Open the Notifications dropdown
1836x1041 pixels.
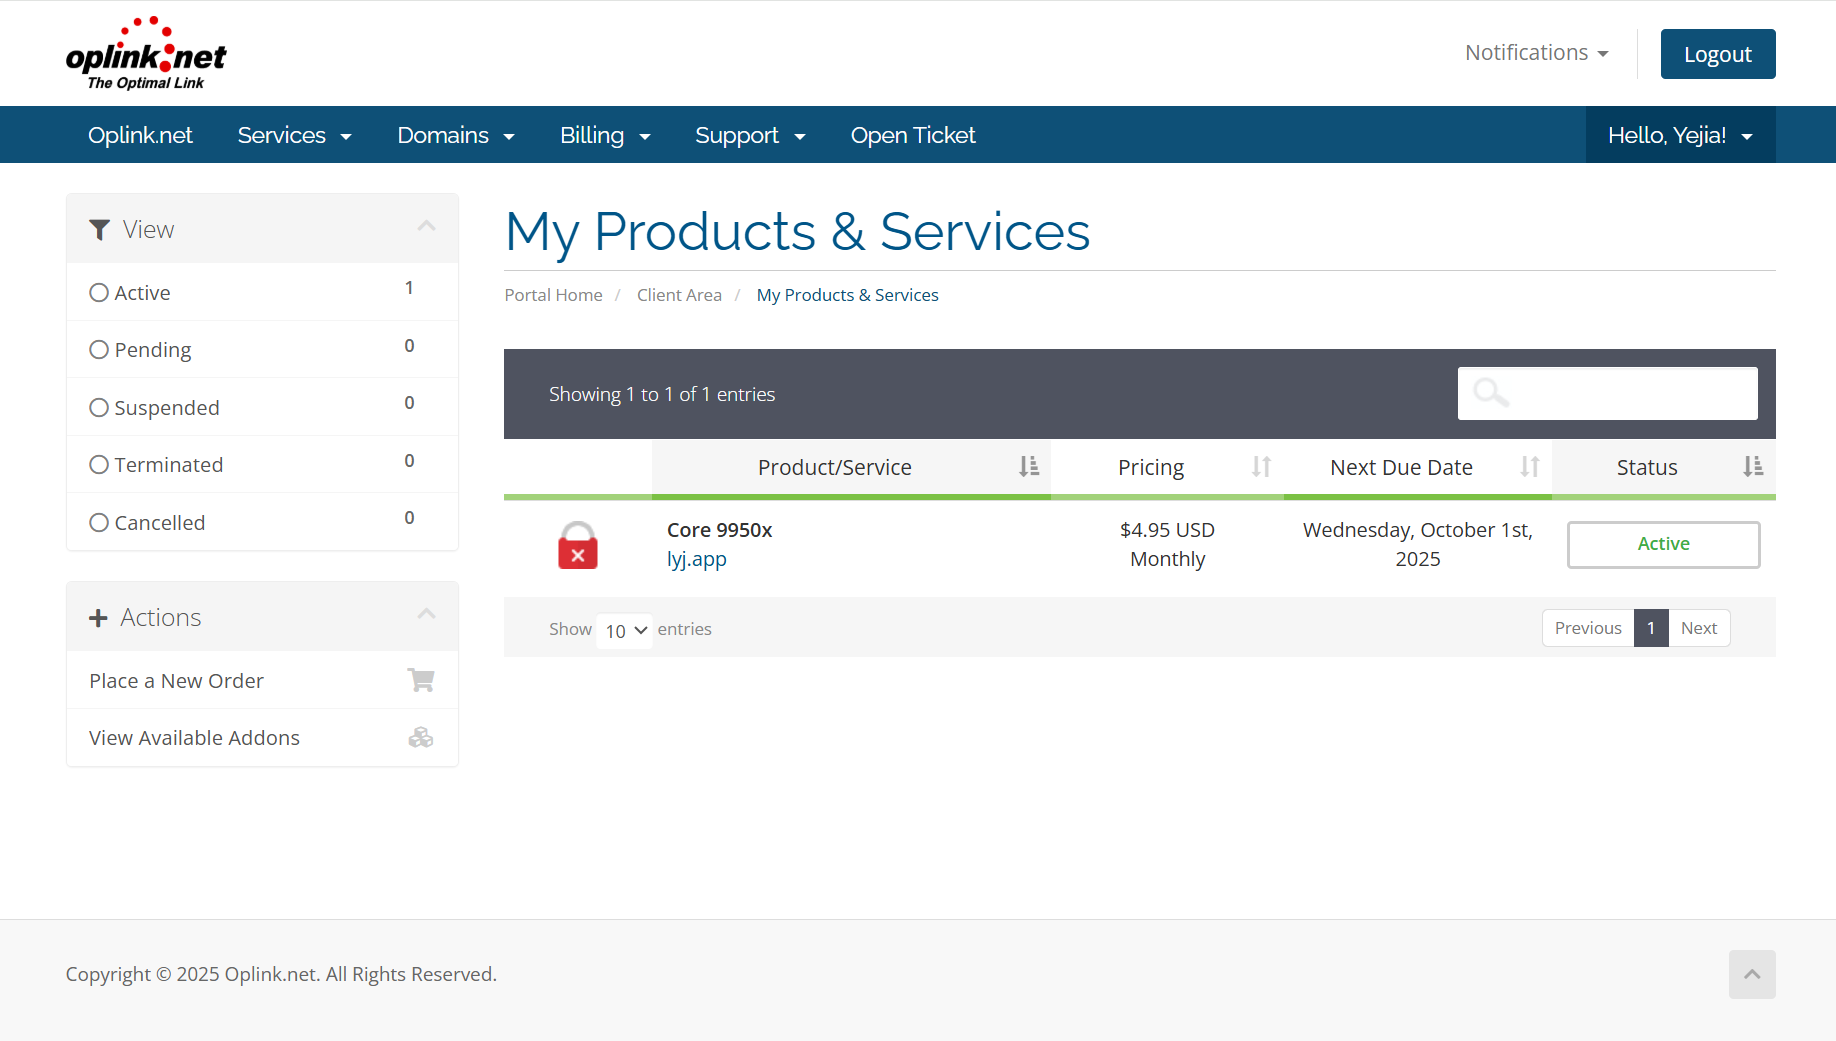pos(1536,53)
